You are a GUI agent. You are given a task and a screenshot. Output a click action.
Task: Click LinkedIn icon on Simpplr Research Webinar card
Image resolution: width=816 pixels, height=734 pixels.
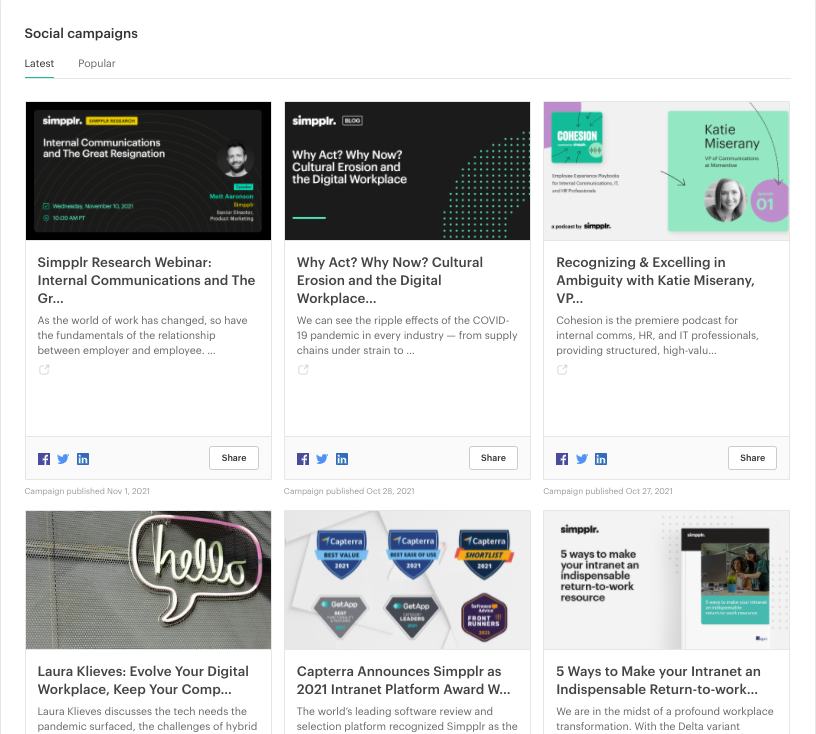(x=83, y=459)
